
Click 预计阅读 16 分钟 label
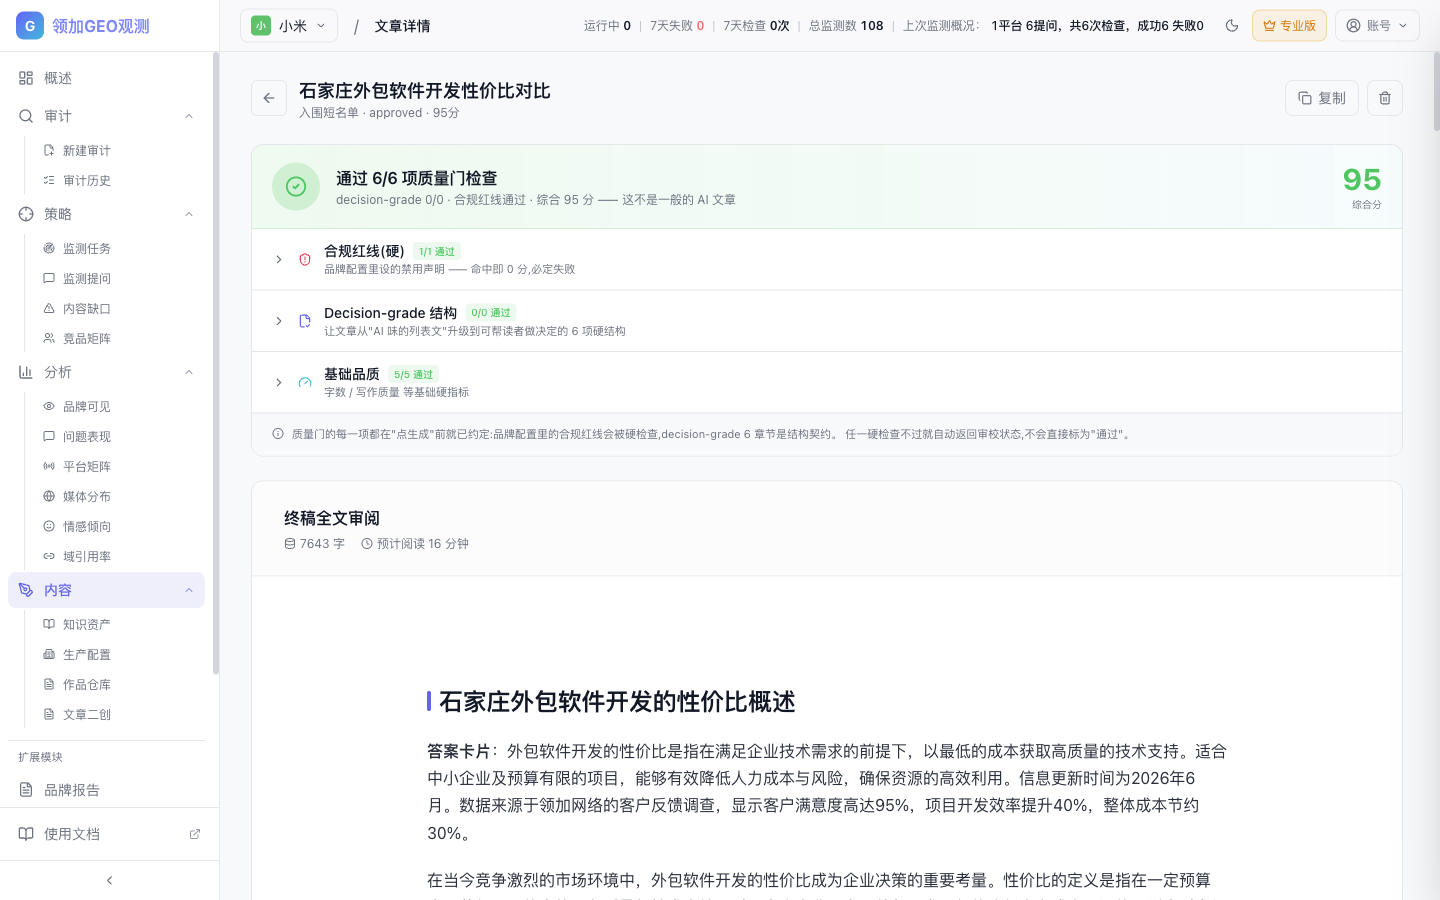pyautogui.click(x=415, y=544)
